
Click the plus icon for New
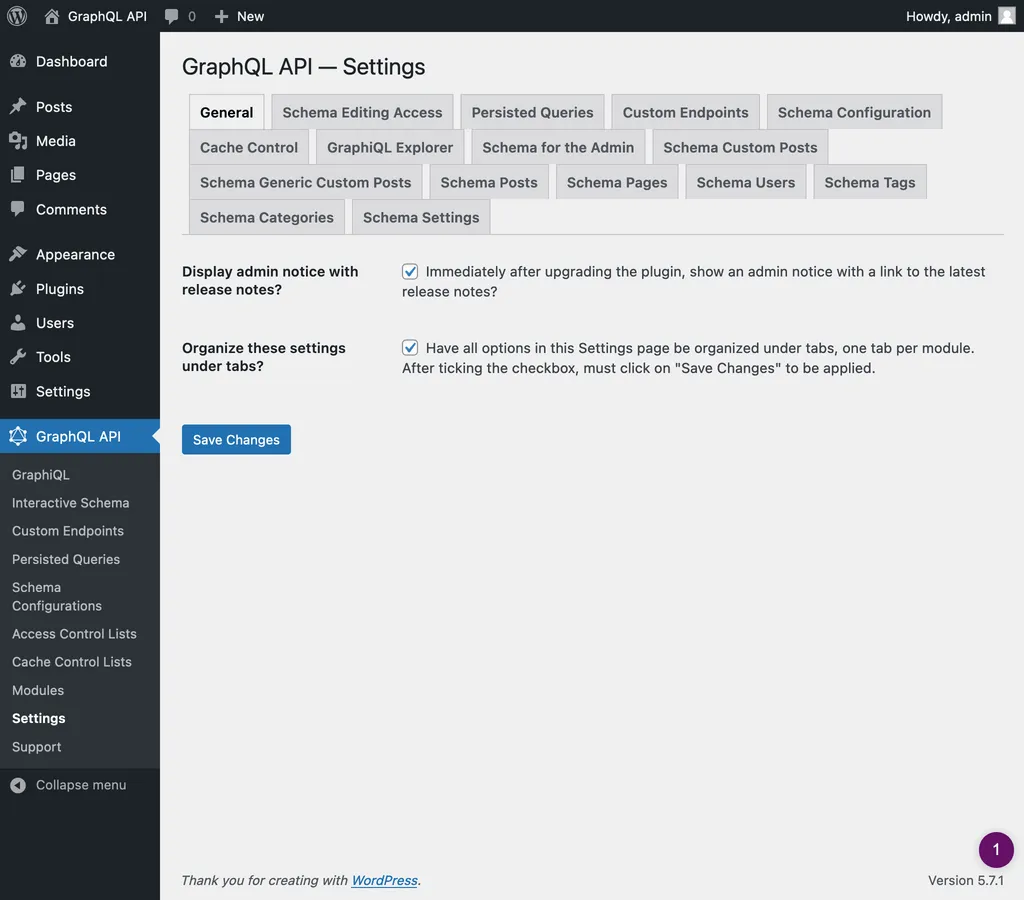click(x=221, y=16)
